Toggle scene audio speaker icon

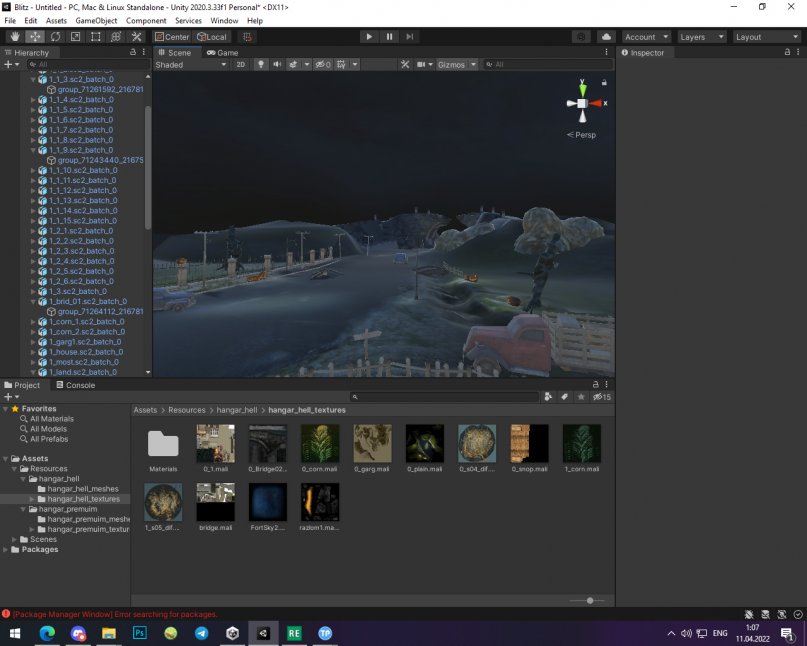277,64
